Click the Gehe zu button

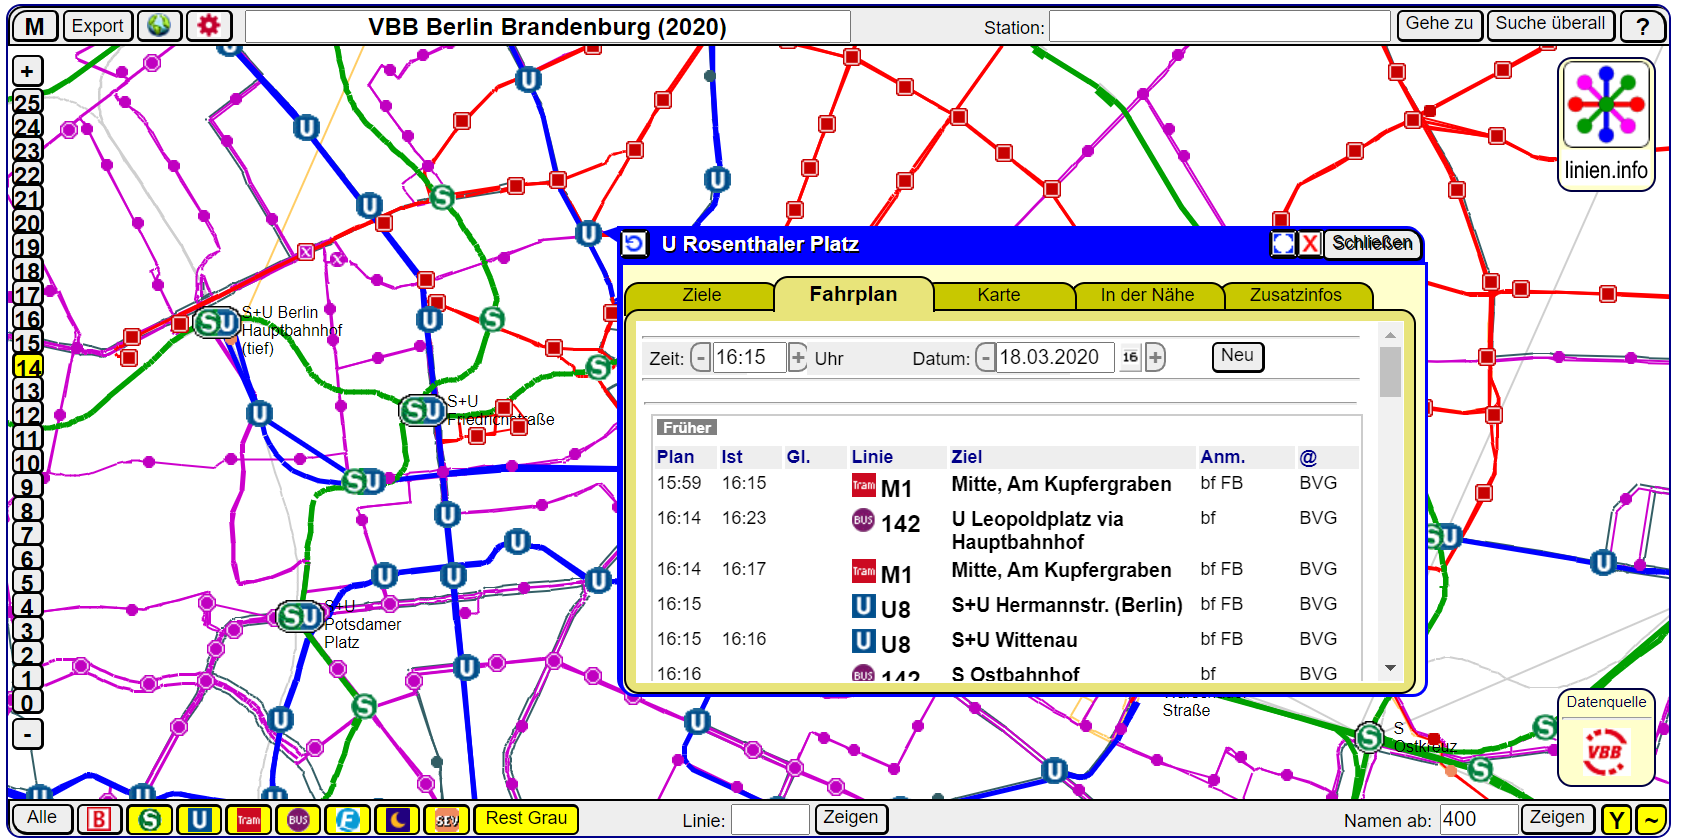point(1440,25)
